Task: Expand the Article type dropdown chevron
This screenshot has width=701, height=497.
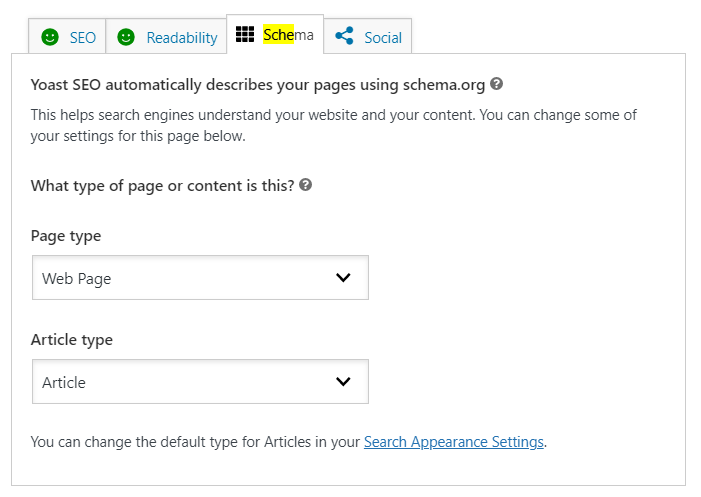Action: coord(343,382)
